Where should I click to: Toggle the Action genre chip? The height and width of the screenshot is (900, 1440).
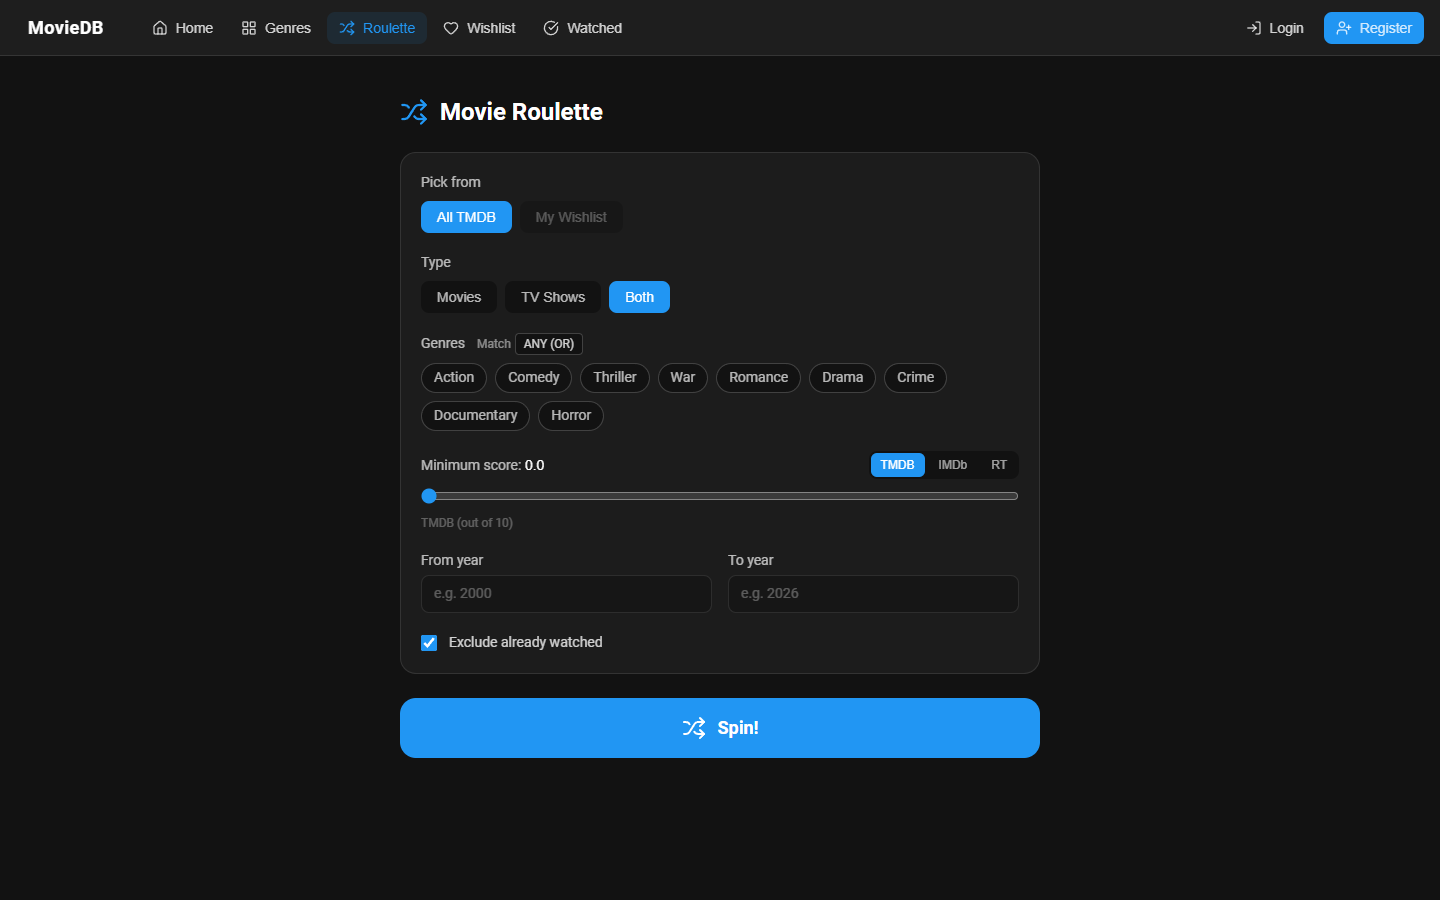[x=454, y=378]
